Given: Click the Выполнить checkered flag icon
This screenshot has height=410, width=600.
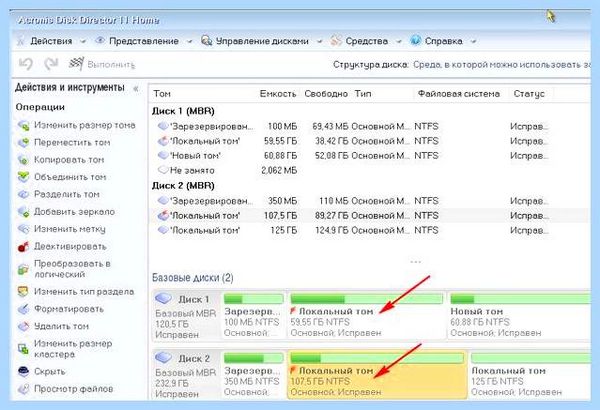Looking at the screenshot, I should (x=76, y=64).
